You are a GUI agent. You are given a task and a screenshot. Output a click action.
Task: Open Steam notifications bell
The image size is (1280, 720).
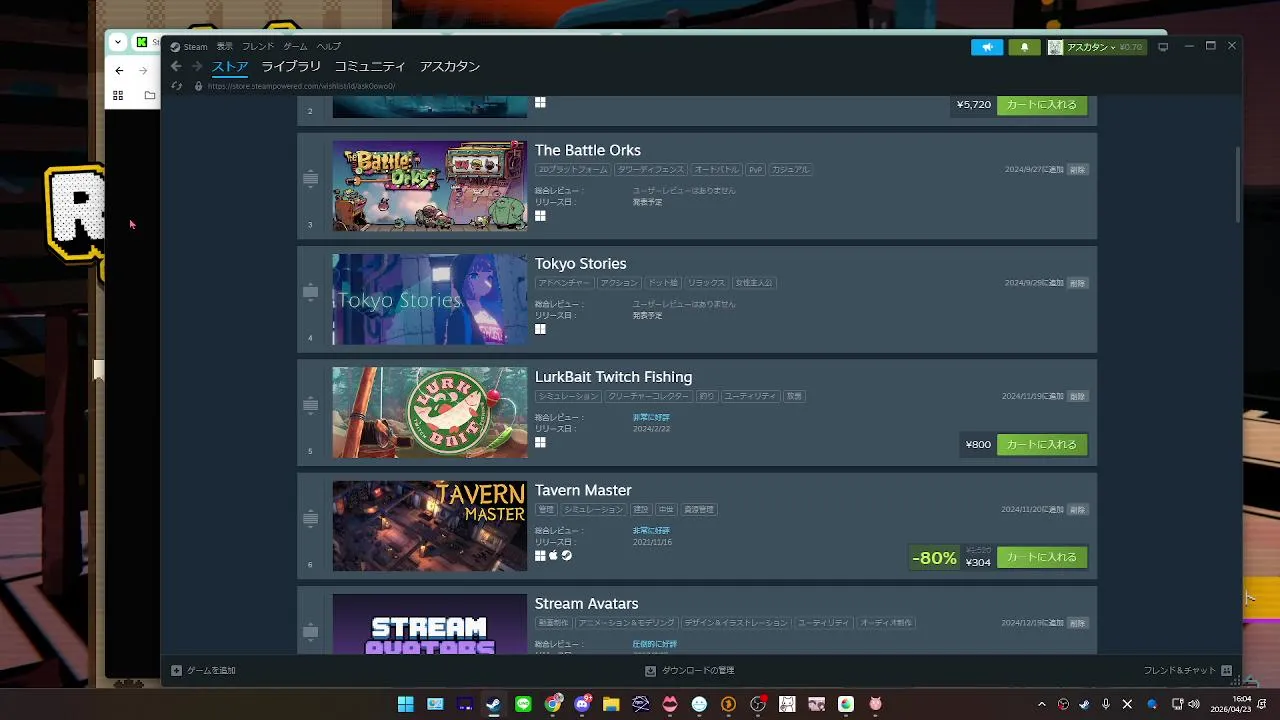pyautogui.click(x=1024, y=47)
